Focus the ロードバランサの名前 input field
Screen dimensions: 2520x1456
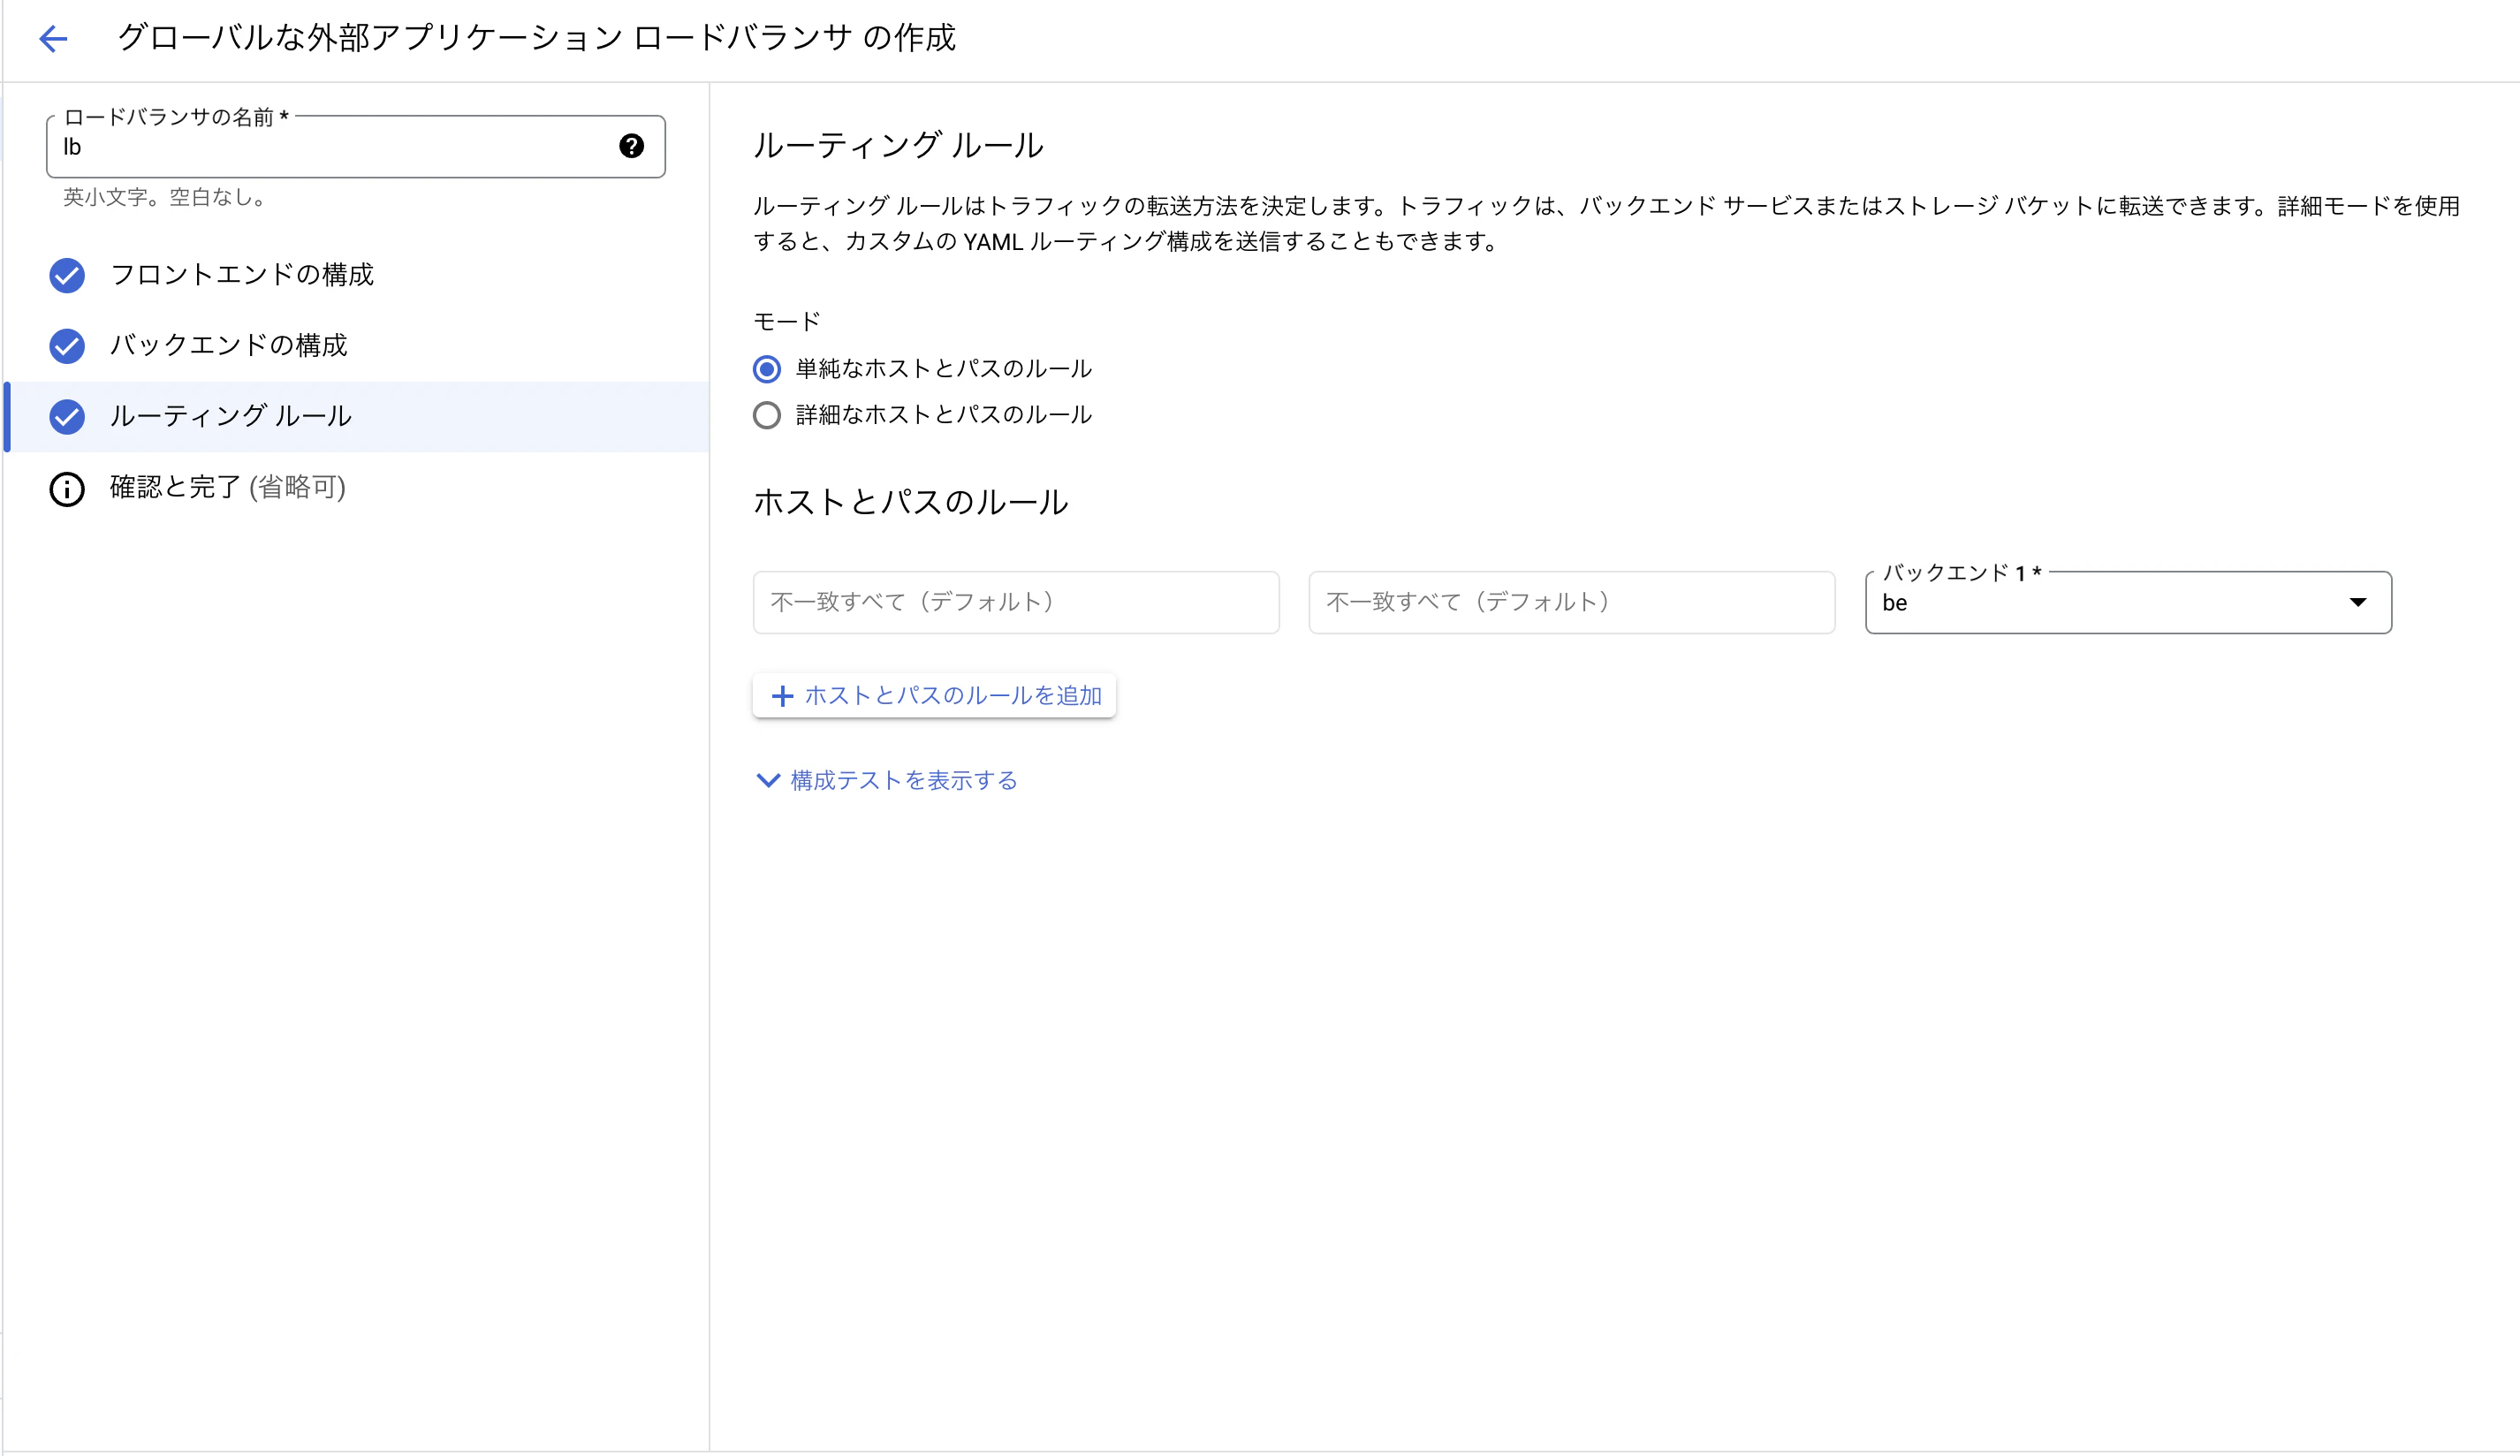coord(356,147)
